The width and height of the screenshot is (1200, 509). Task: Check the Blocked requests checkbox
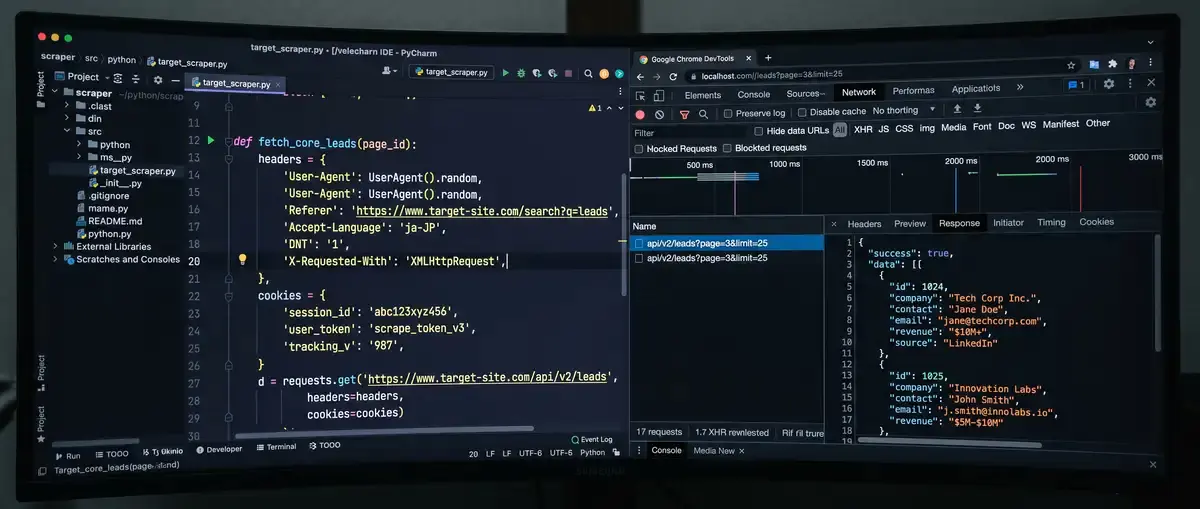[x=727, y=148]
